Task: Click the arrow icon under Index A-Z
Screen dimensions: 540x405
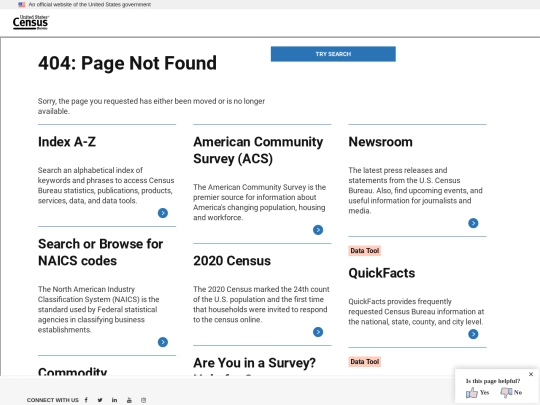Action: [163, 213]
